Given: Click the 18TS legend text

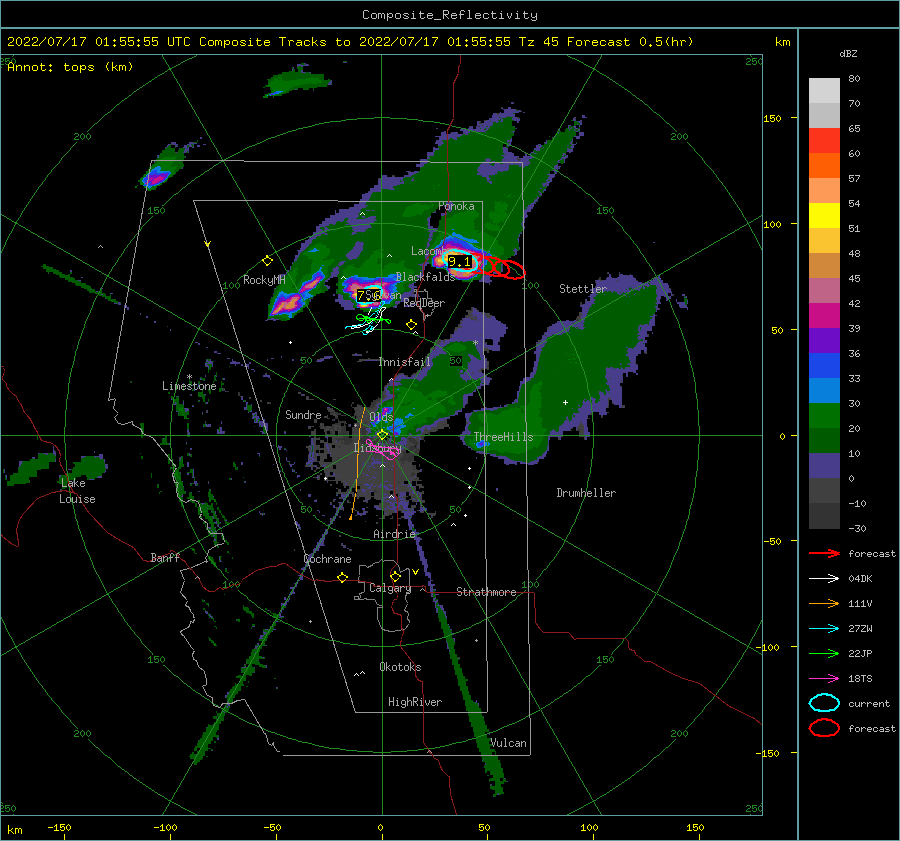Looking at the screenshot, I should [860, 679].
